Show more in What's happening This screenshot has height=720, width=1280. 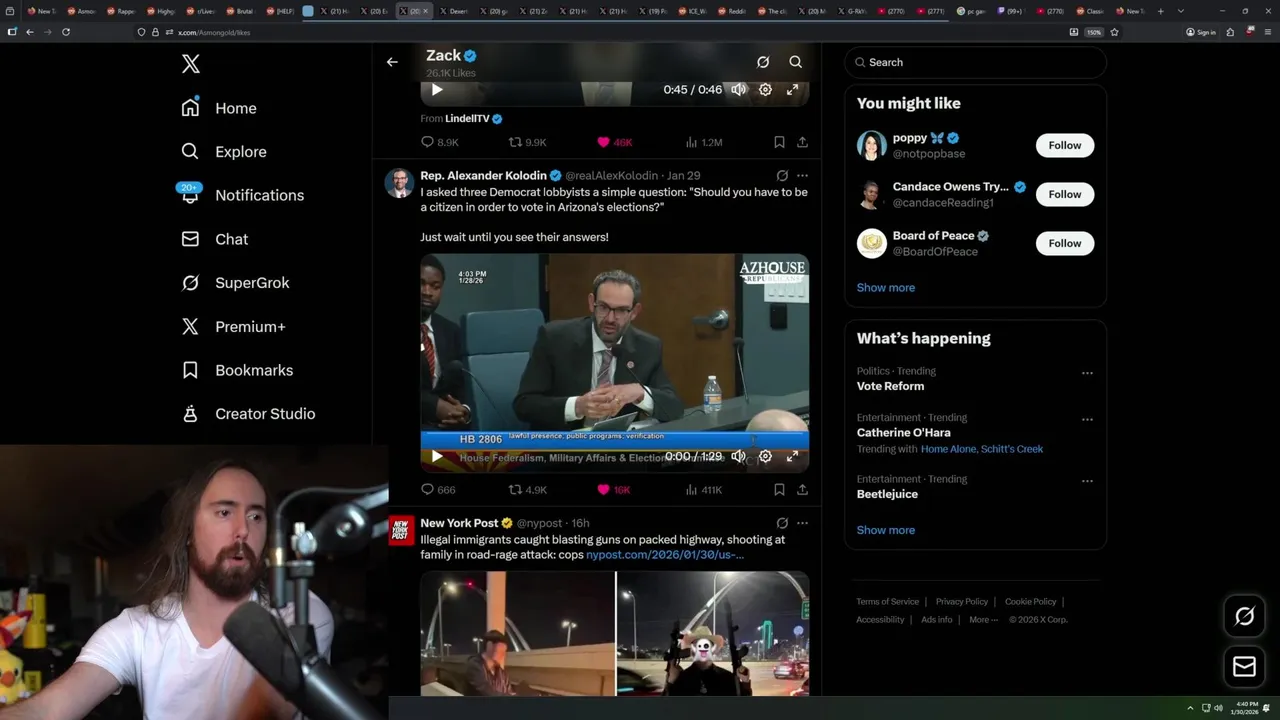coord(886,530)
